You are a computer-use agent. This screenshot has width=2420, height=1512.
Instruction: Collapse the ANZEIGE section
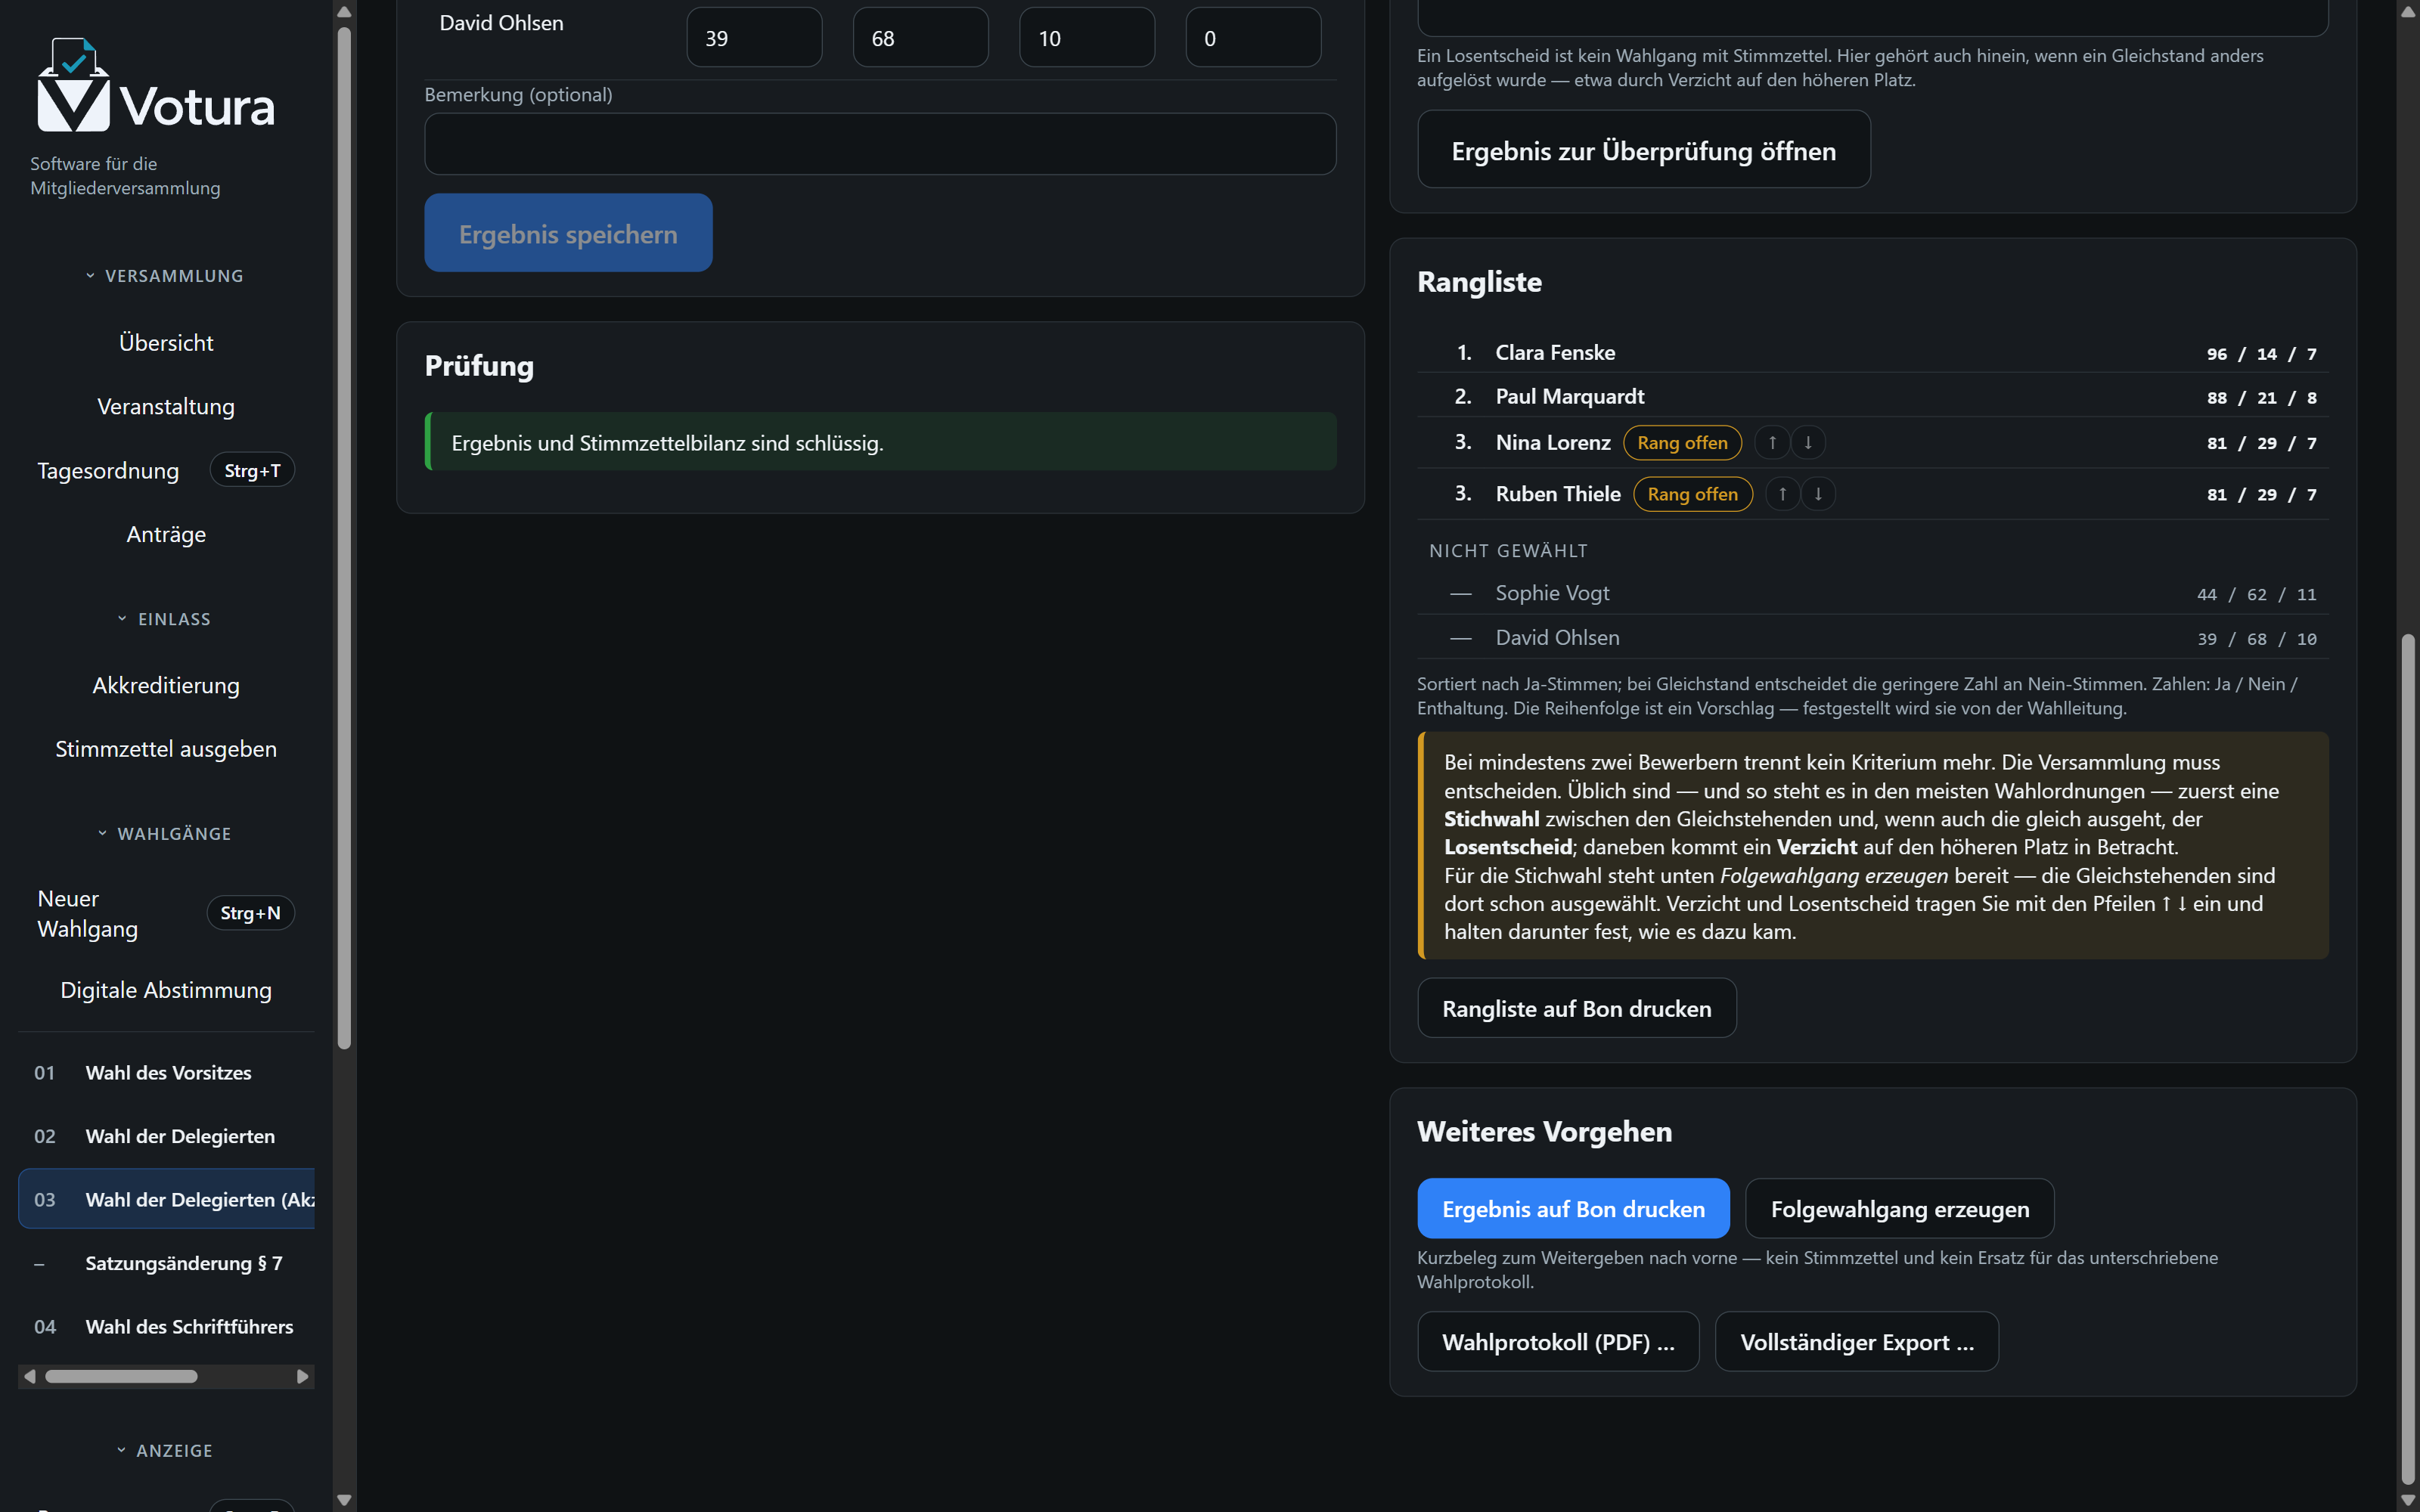click(165, 1450)
